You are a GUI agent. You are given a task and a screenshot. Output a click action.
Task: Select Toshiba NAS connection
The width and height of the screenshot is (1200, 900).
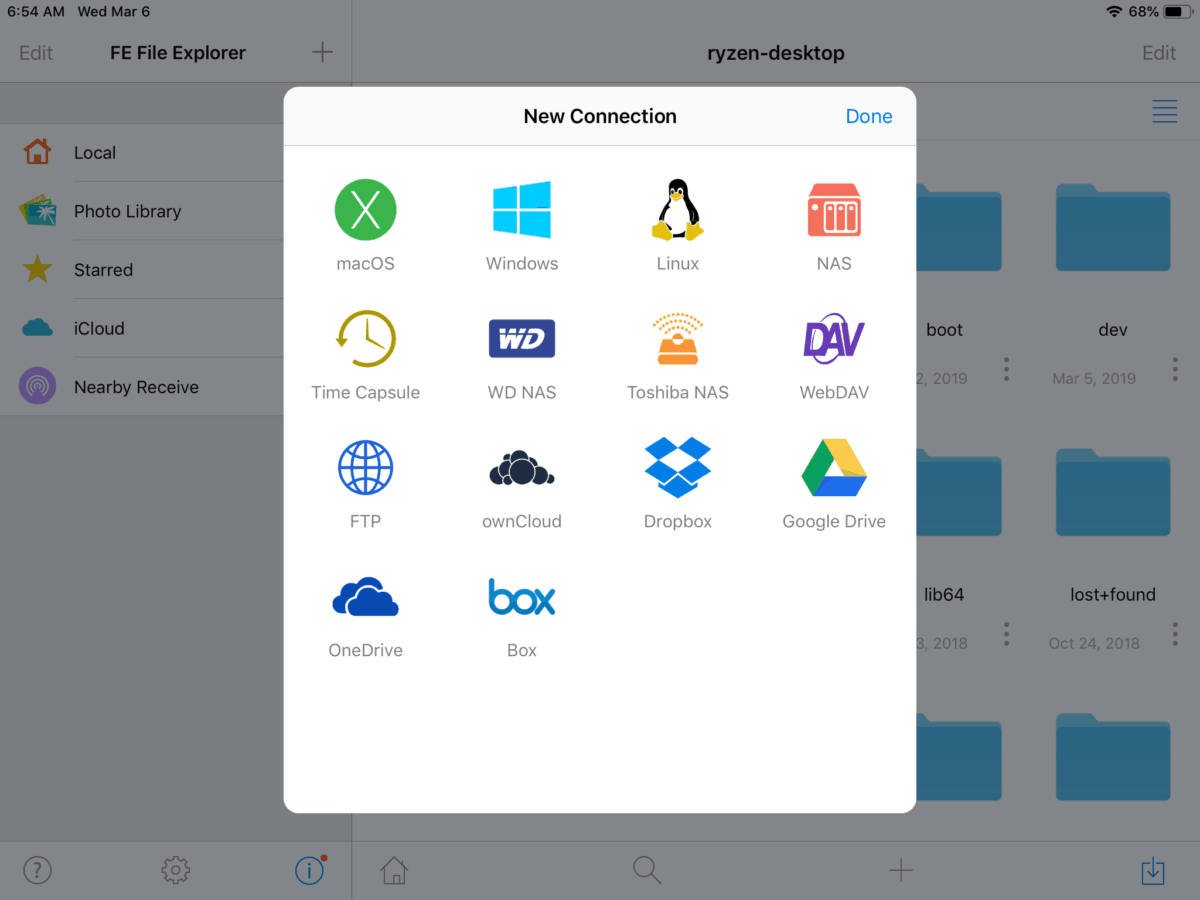(x=678, y=355)
